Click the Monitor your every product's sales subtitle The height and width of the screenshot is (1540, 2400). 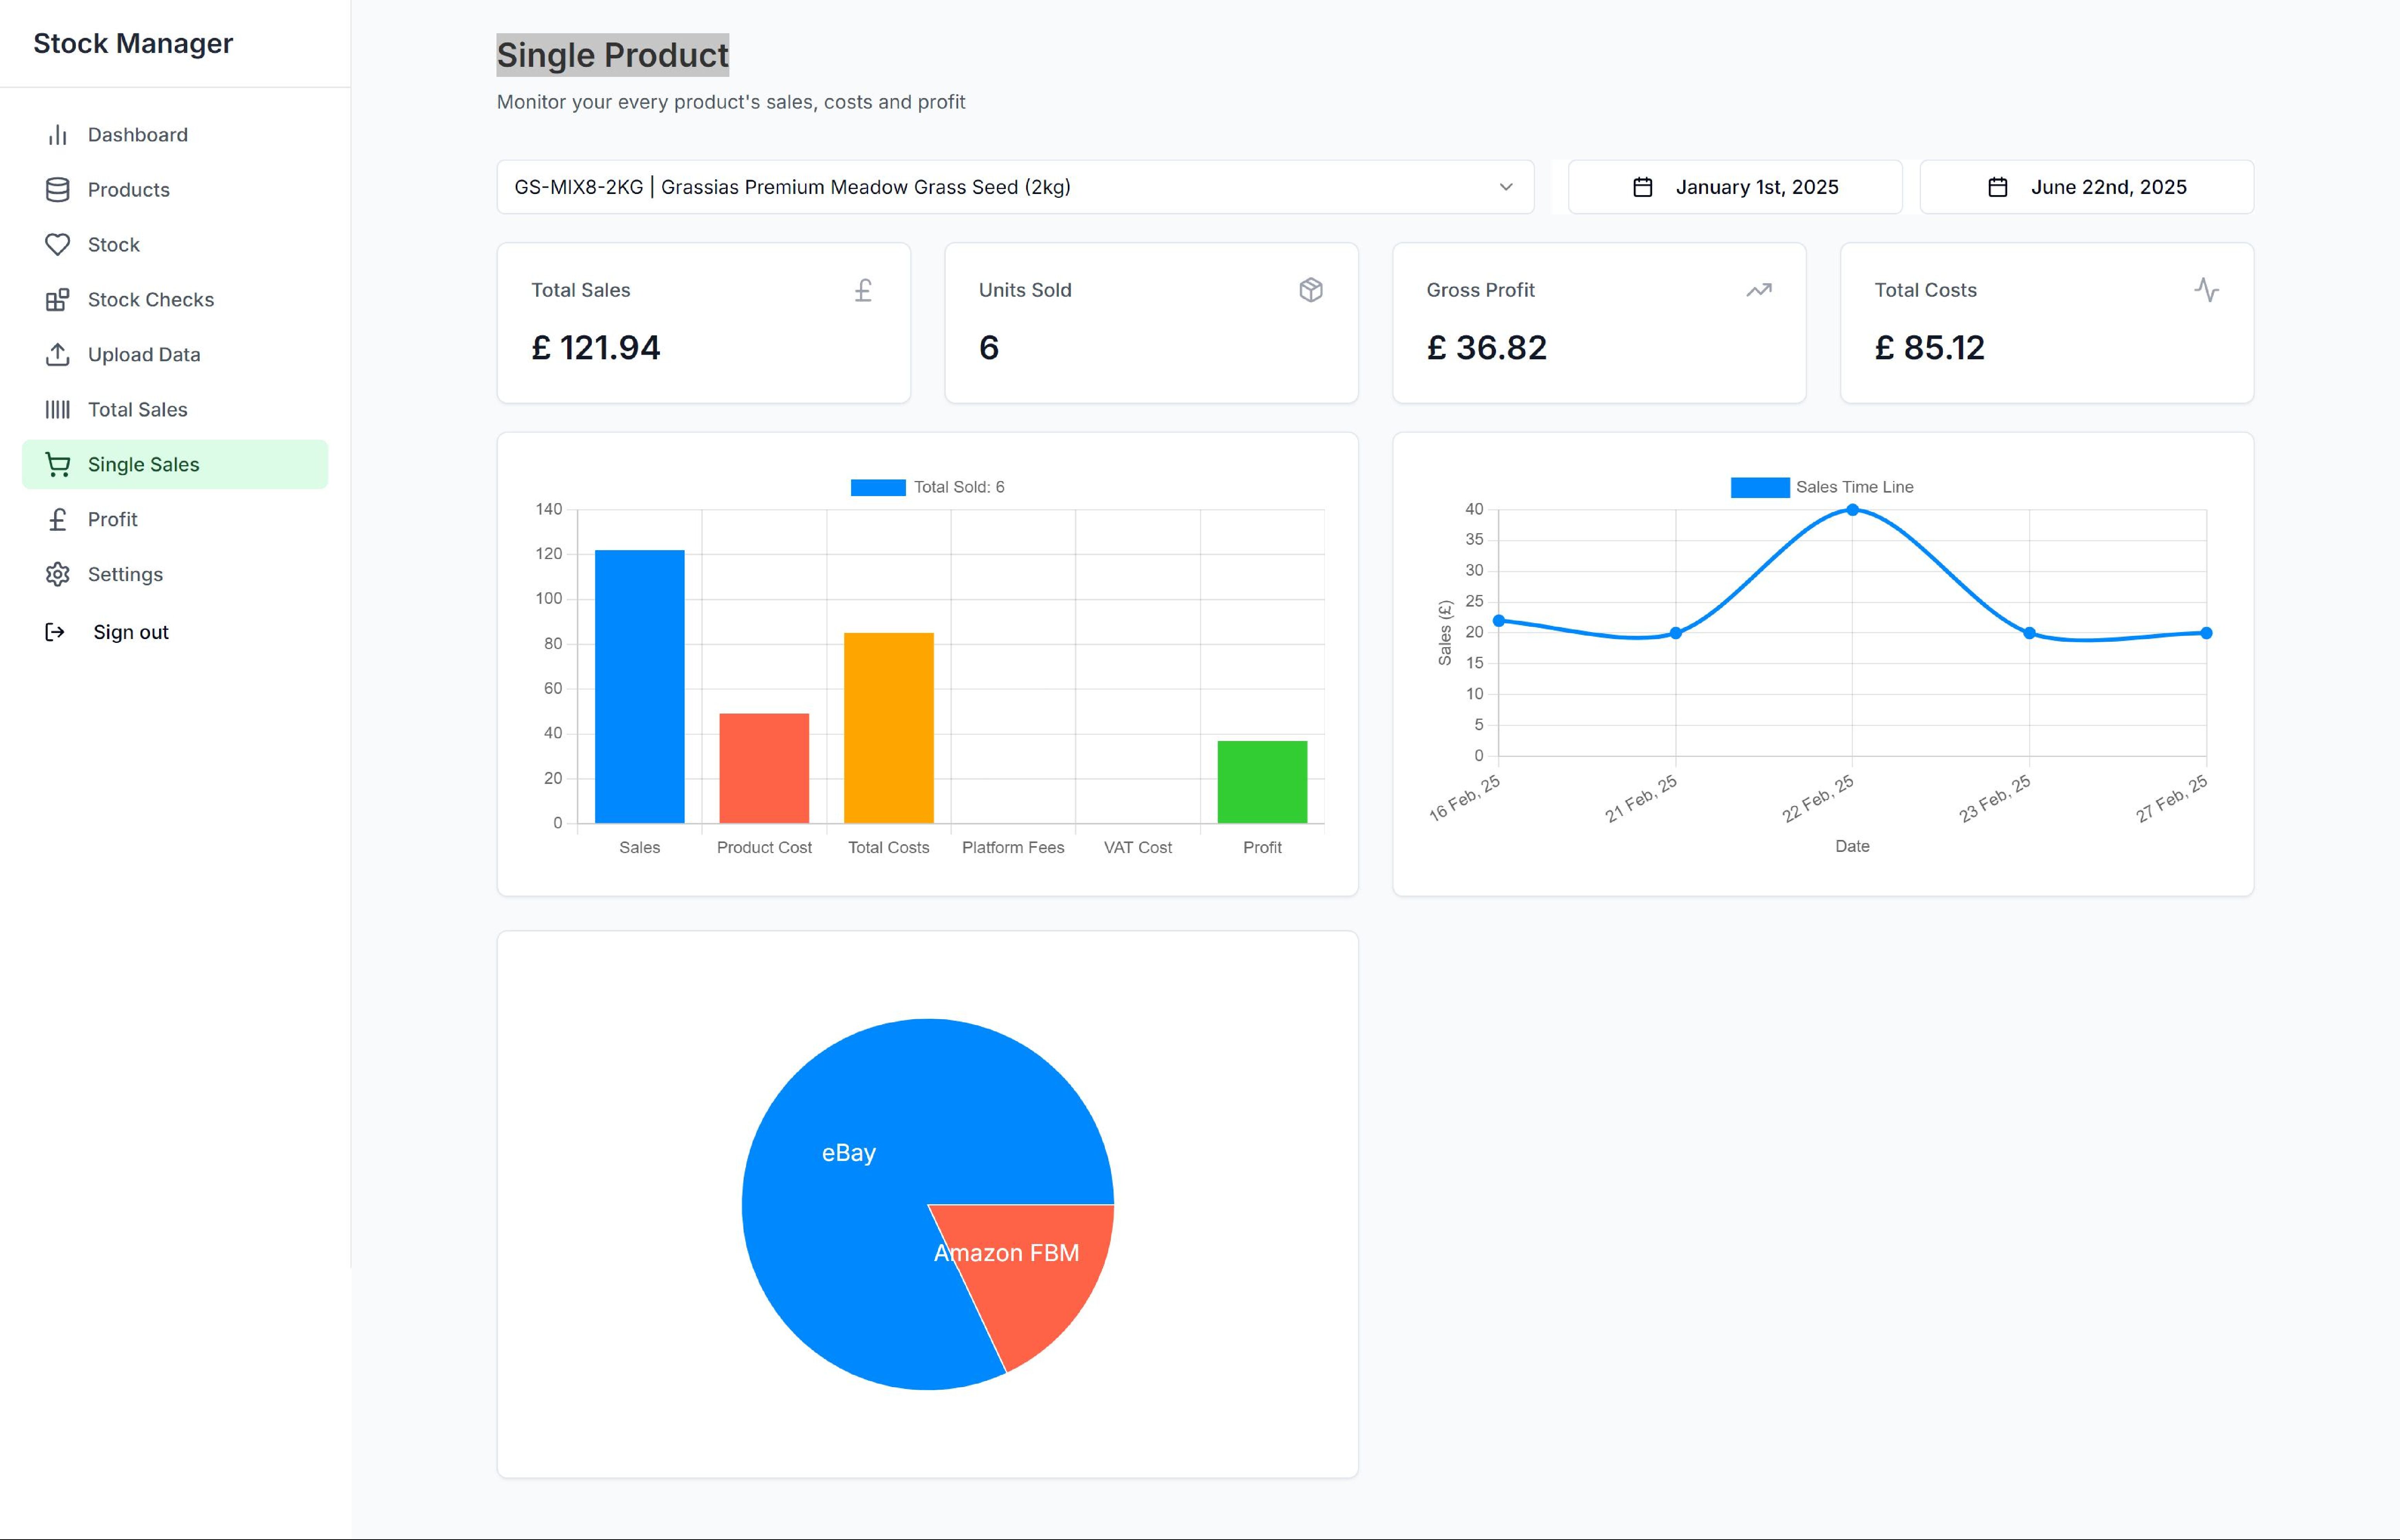pos(731,102)
